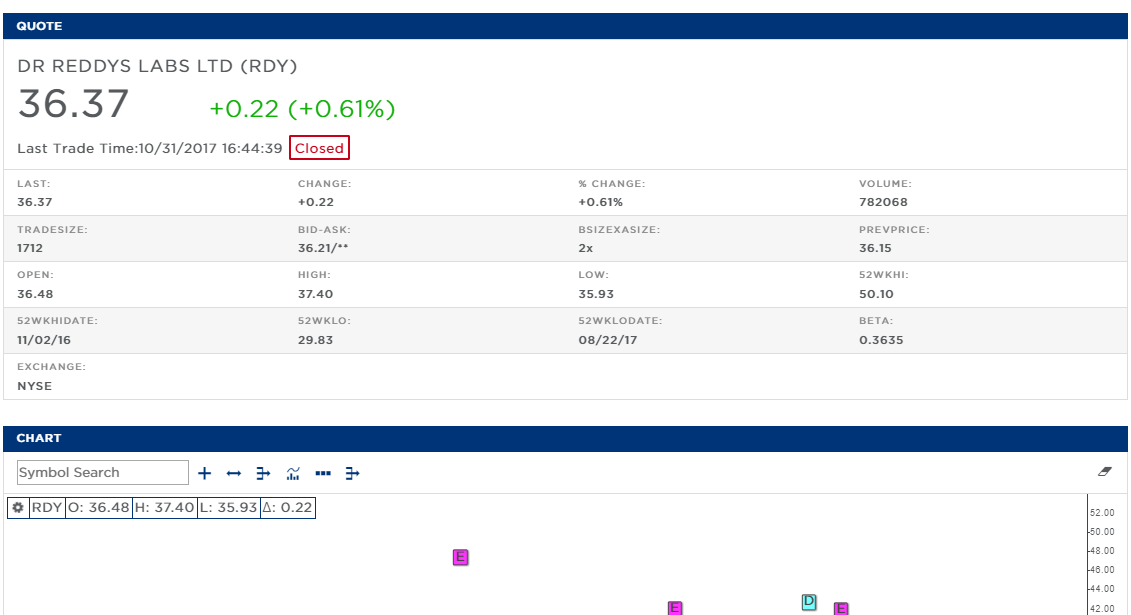1131x615 pixels.
Task: Open the ellipsis more-options icon
Action: (x=322, y=472)
